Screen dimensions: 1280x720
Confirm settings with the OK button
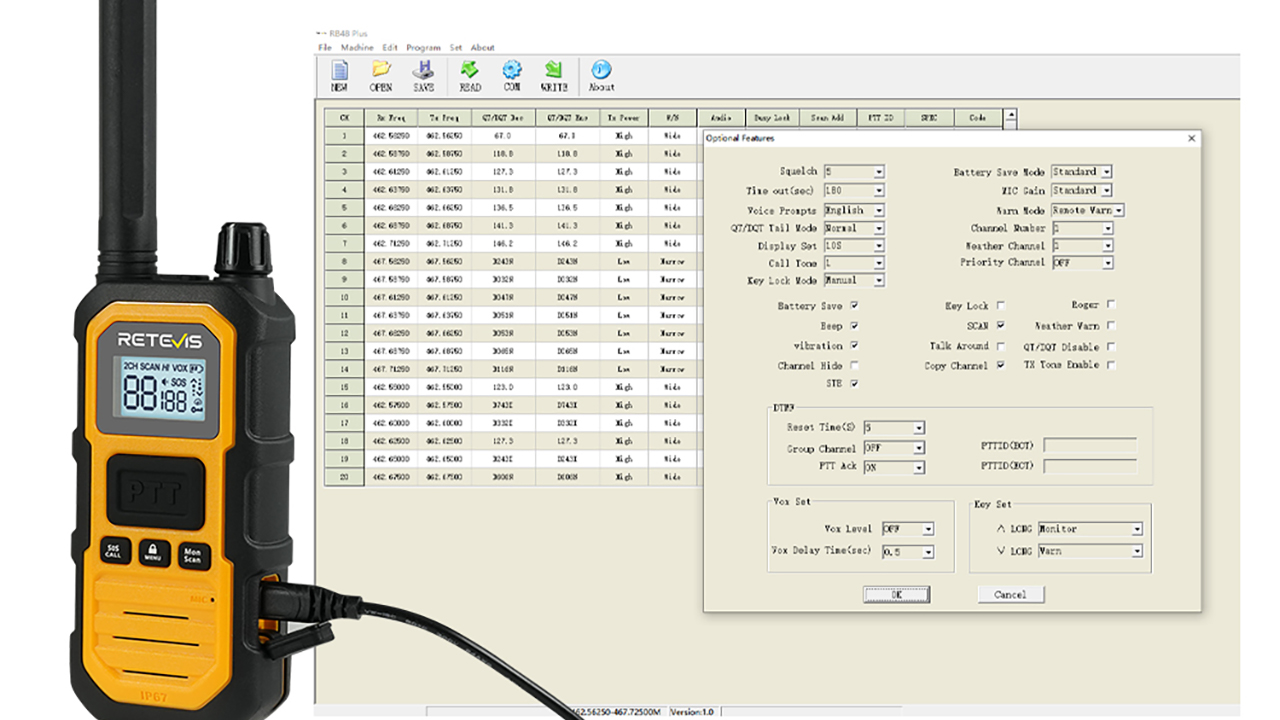(897, 594)
